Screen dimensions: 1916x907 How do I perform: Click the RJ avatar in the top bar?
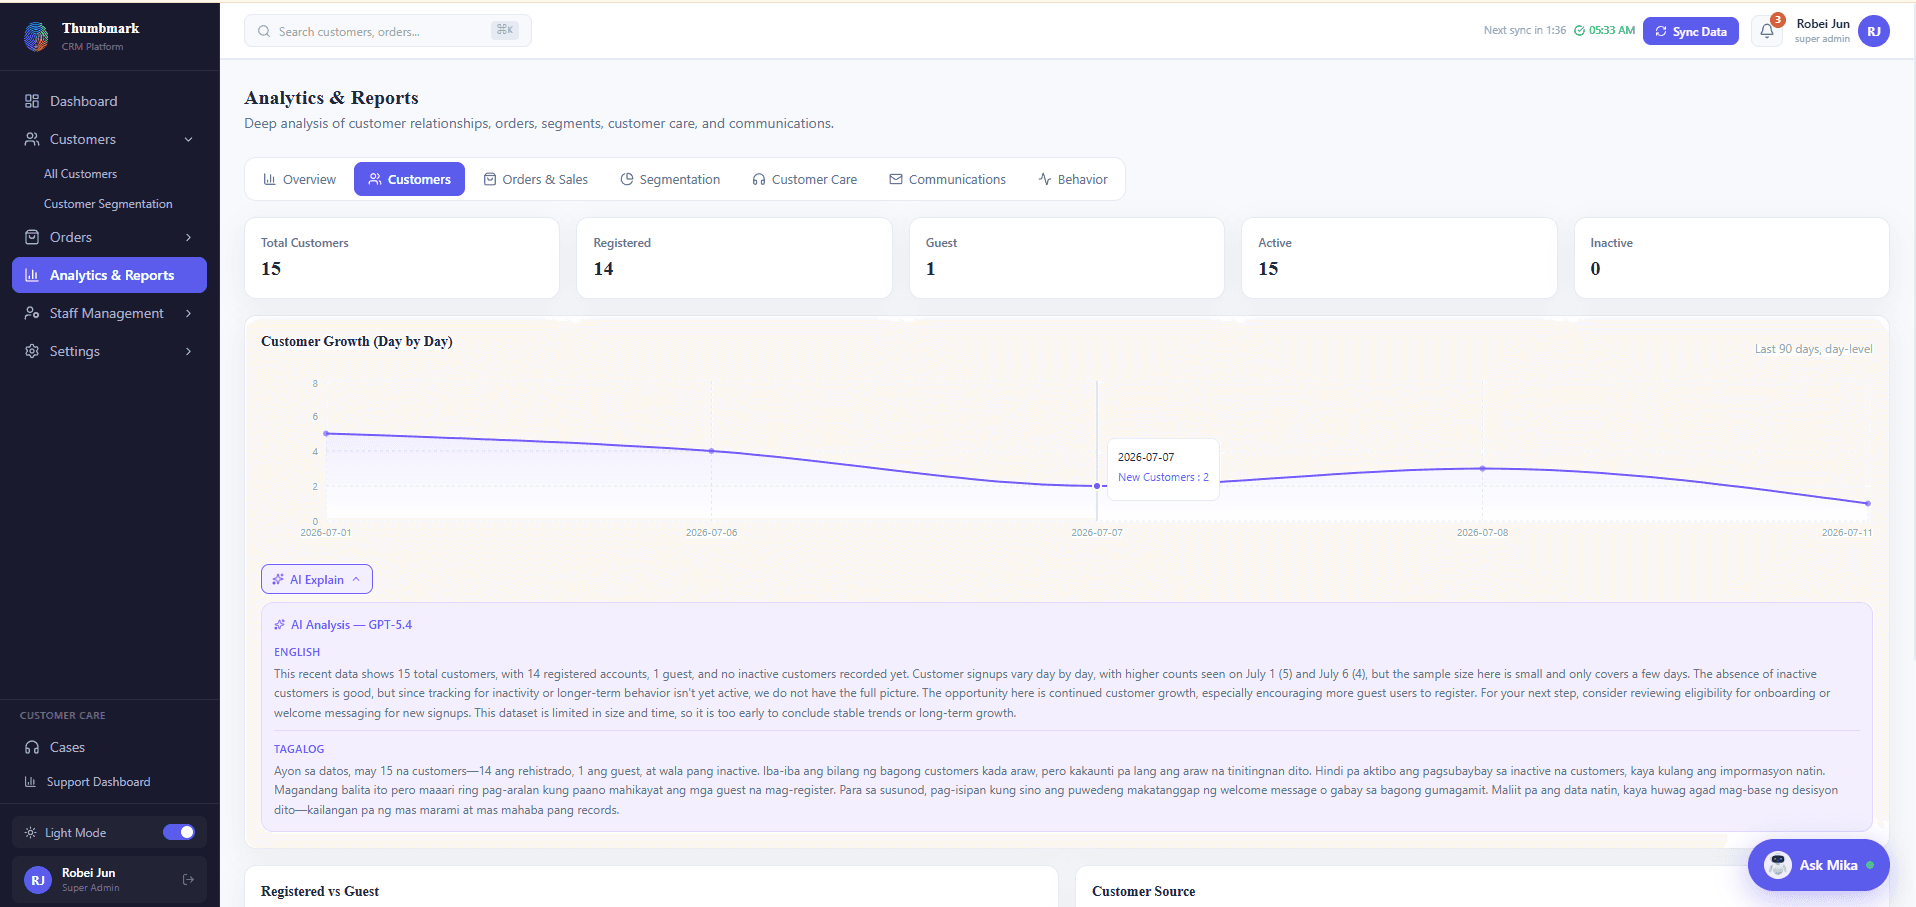click(1874, 31)
